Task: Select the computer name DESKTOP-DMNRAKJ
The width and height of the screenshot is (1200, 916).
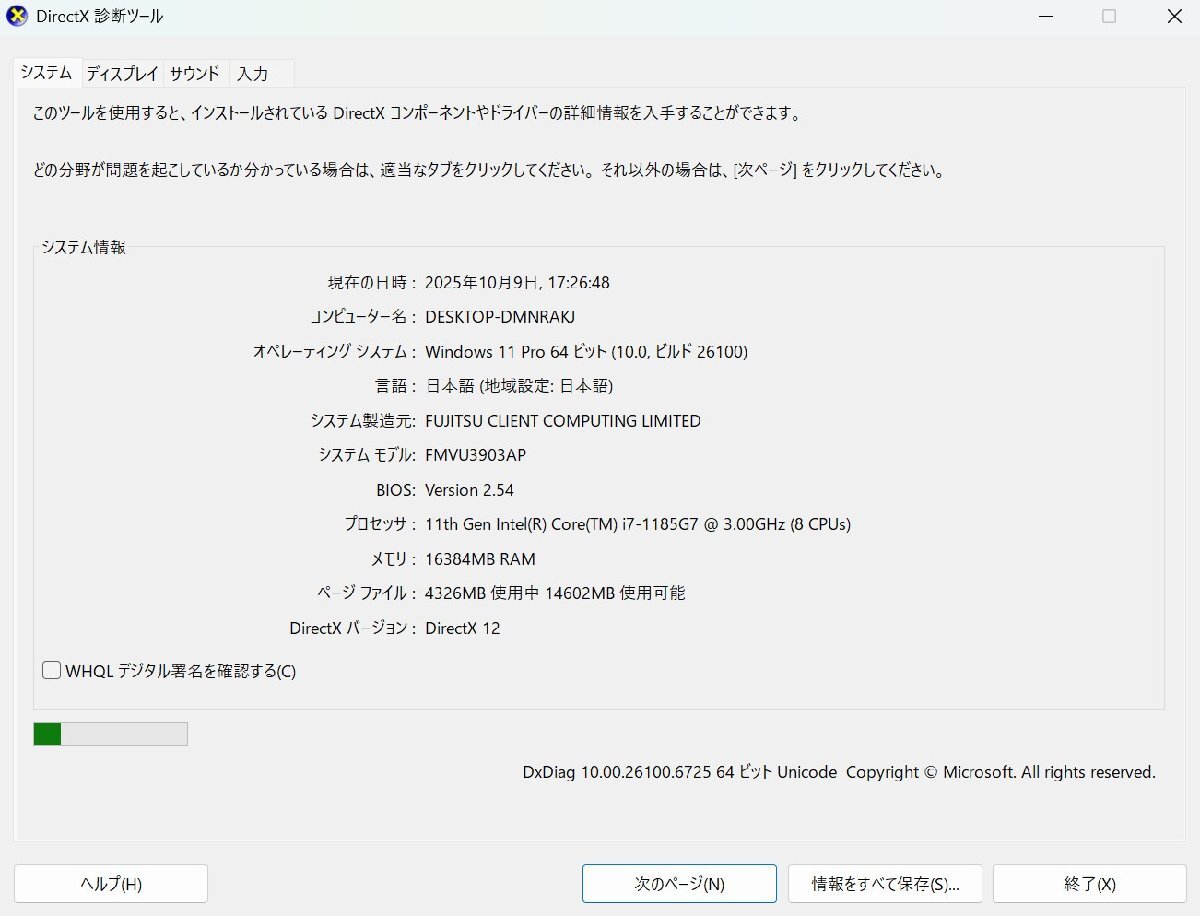Action: (500, 317)
